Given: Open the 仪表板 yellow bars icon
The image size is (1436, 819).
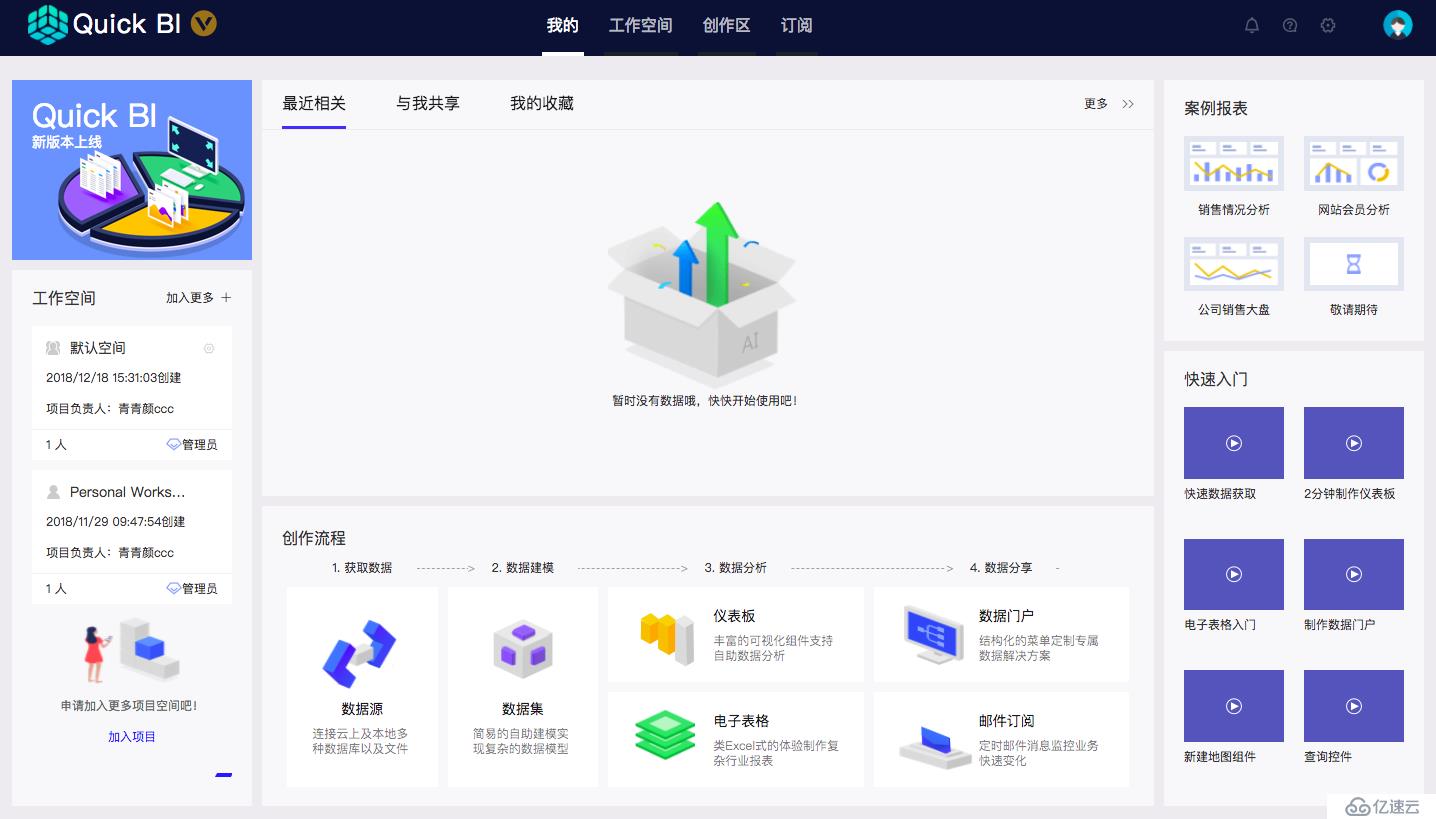Looking at the screenshot, I should pyautogui.click(x=667, y=637).
